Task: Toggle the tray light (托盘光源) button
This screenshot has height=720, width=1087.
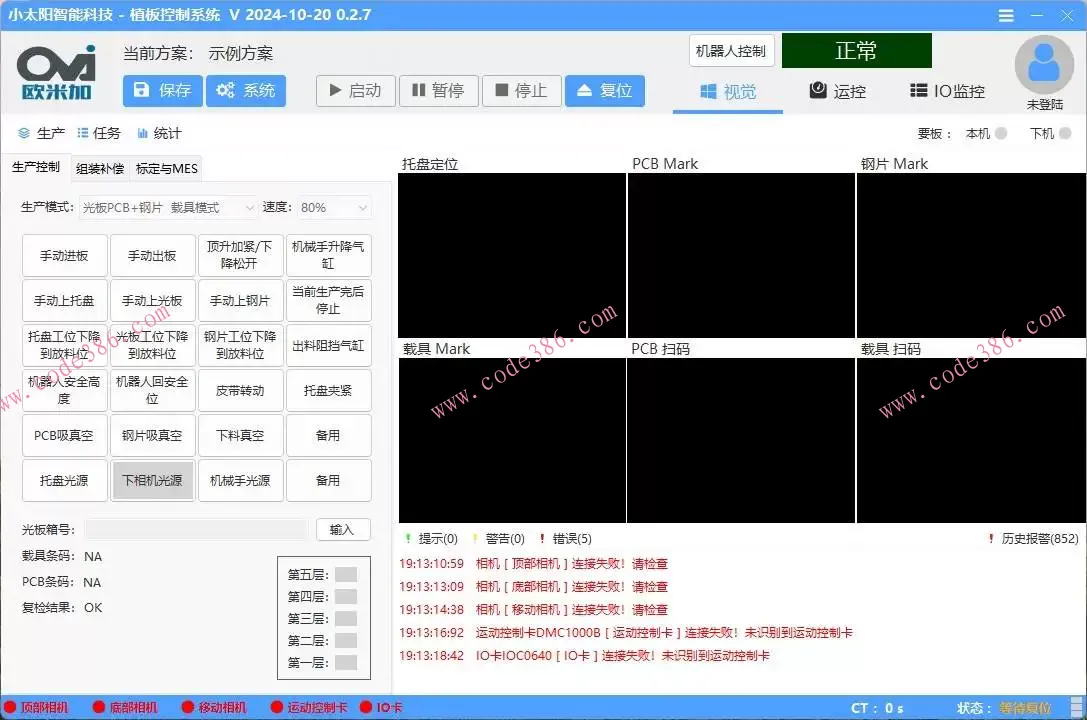Action: 64,481
